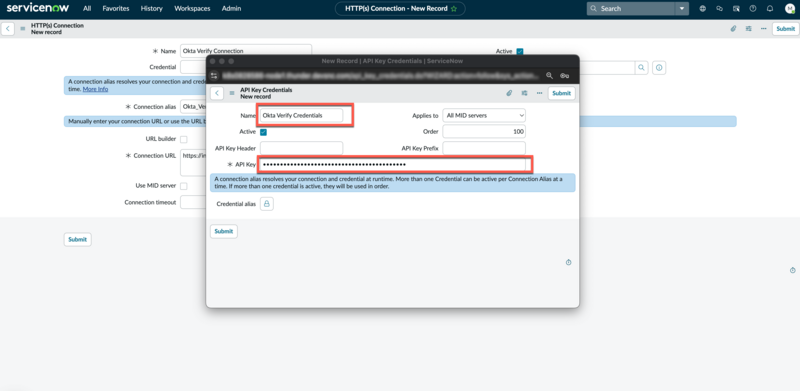800x391 pixels.
Task: Open the Workspaces menu
Action: click(192, 9)
